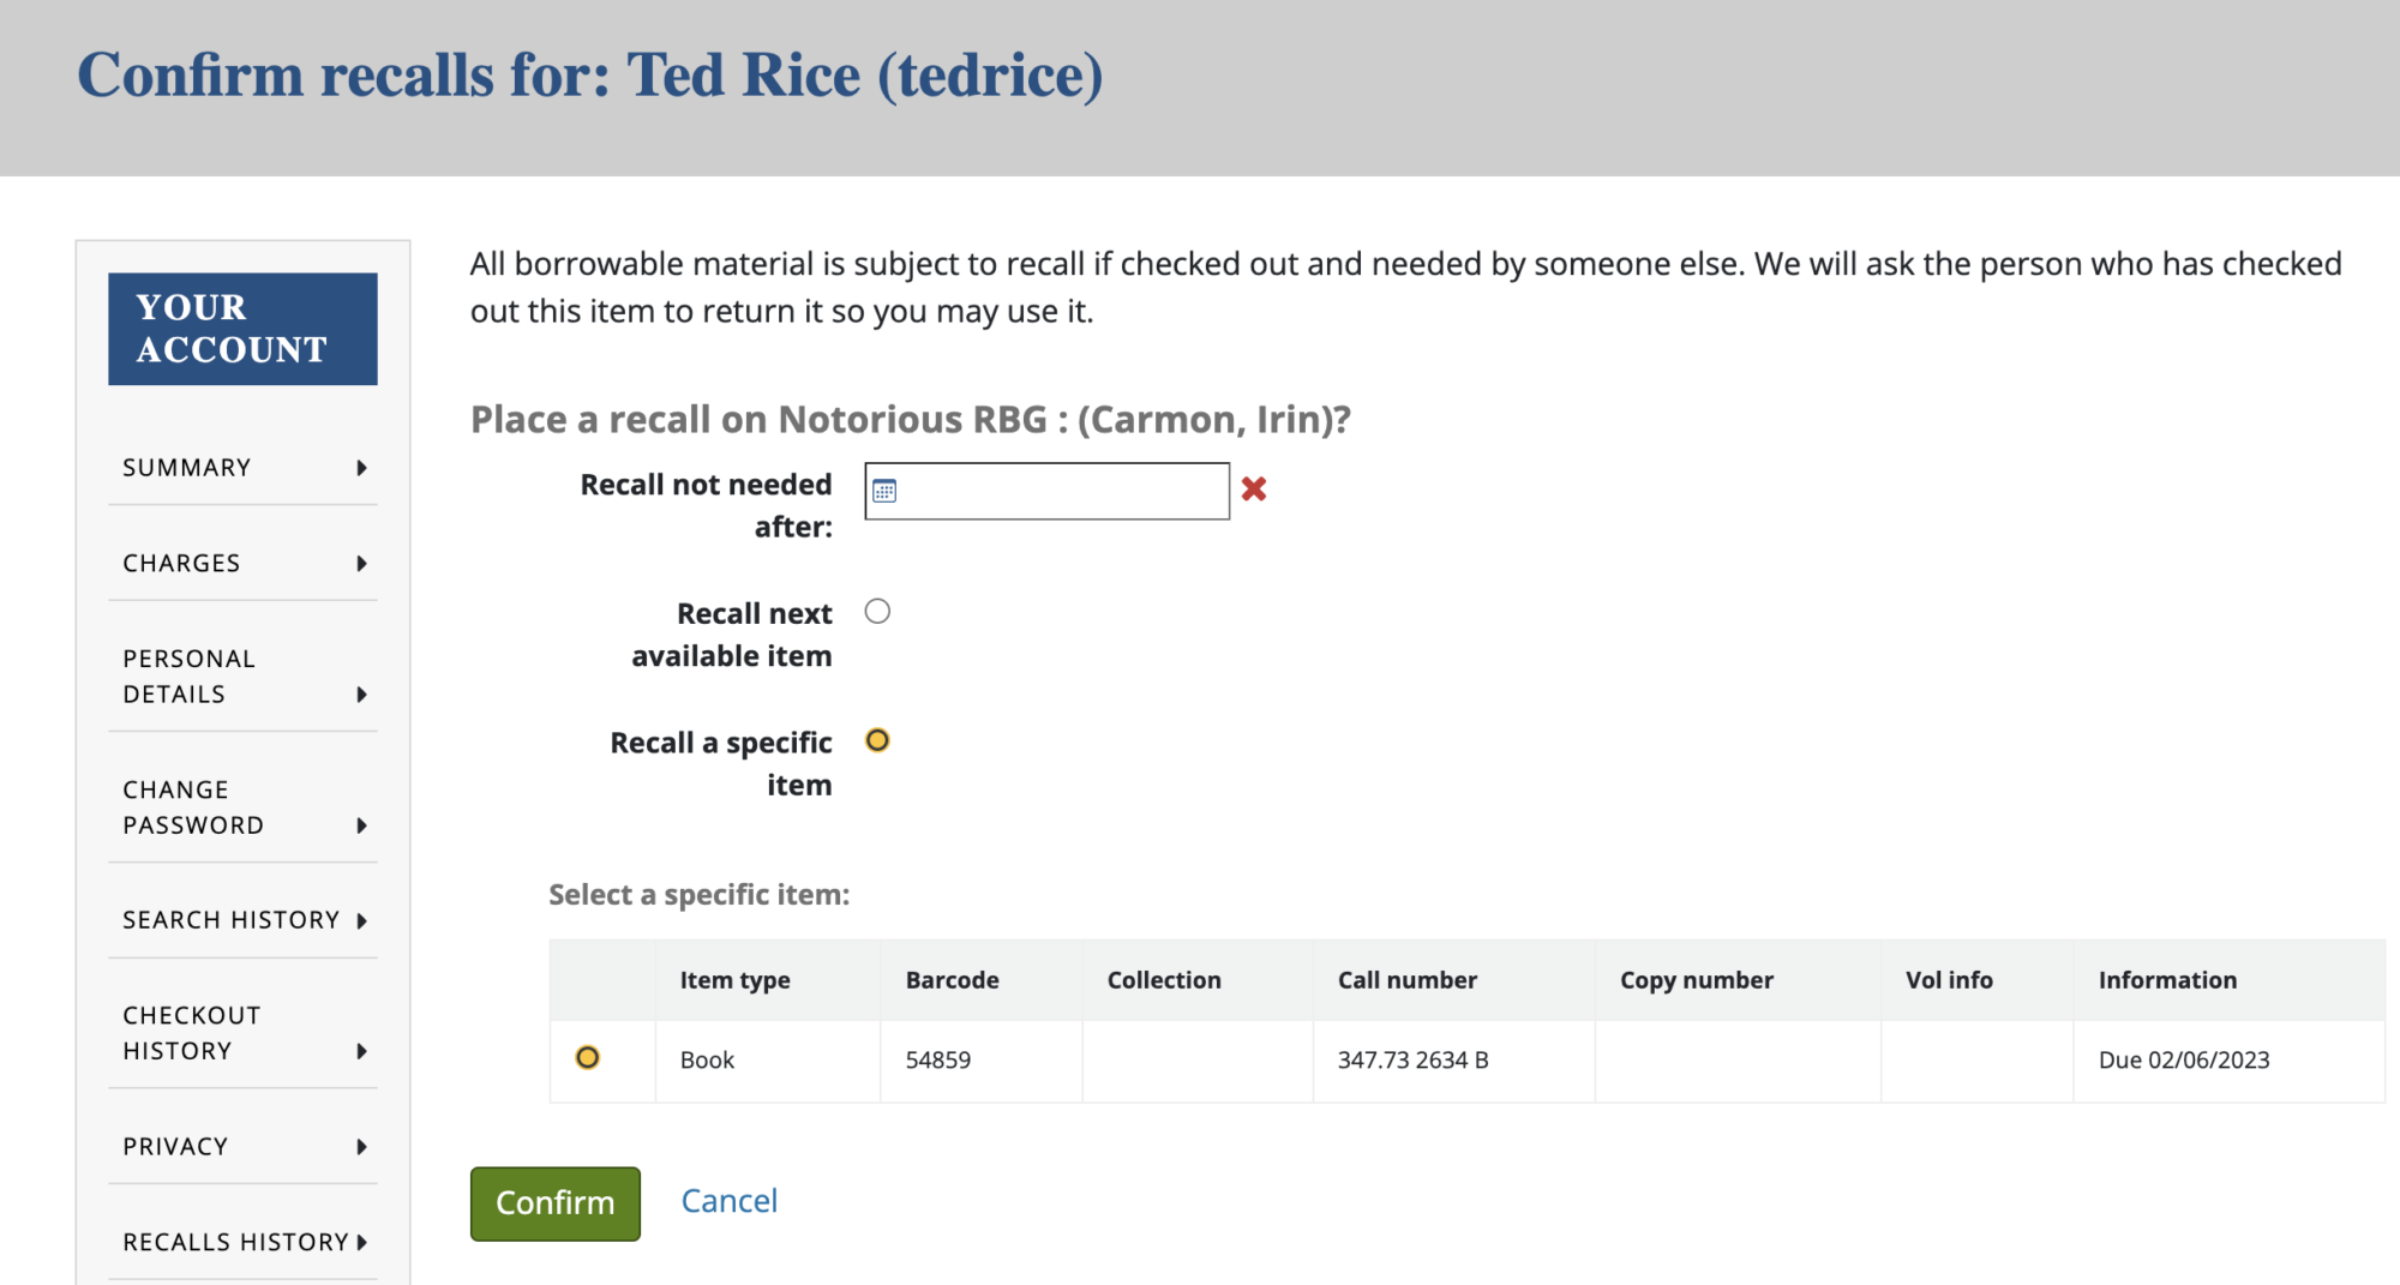Choose the Book item barcode 54859 radio
The height and width of the screenshot is (1285, 2400).
(x=588, y=1058)
